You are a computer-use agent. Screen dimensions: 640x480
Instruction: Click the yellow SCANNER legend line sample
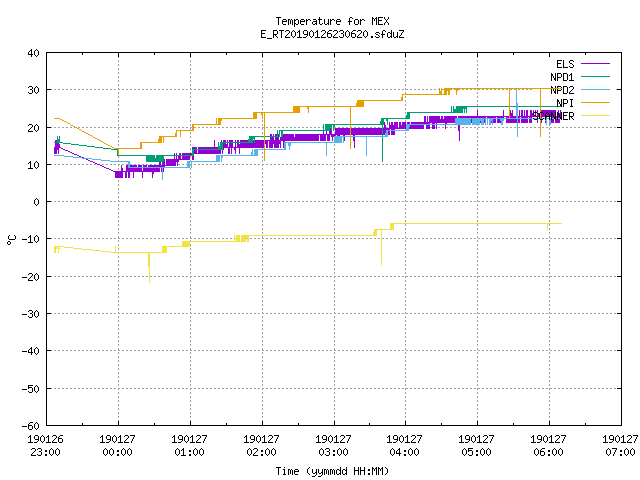point(595,116)
